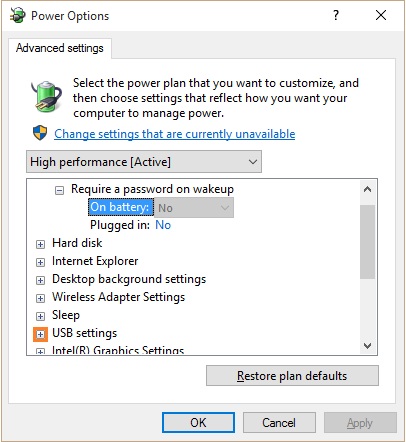Expand the Sleep node
Image resolution: width=406 pixels, height=442 pixels.
40,316
